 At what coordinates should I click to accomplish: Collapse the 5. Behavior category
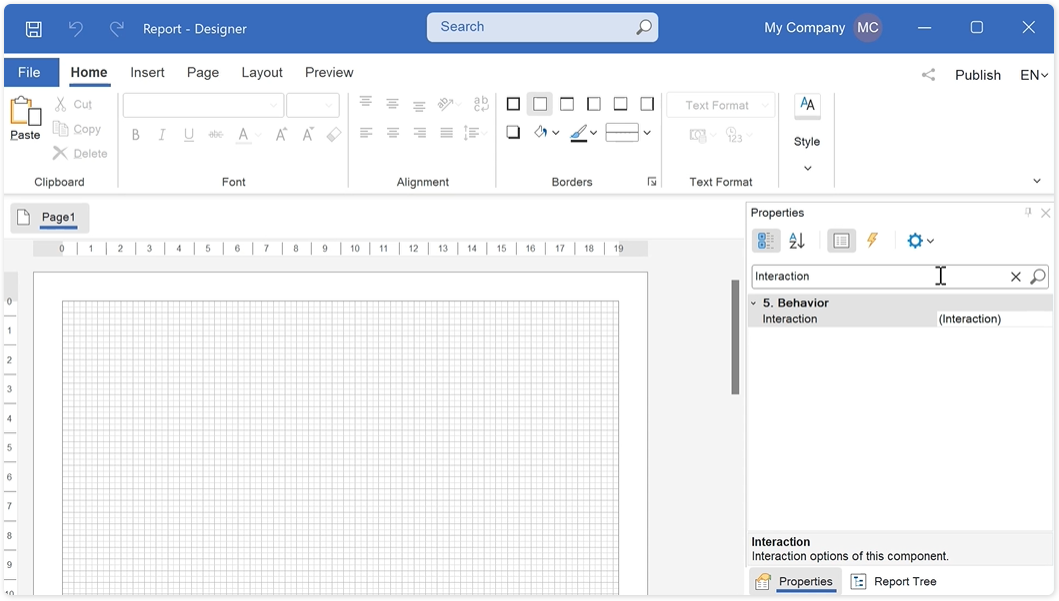[754, 303]
